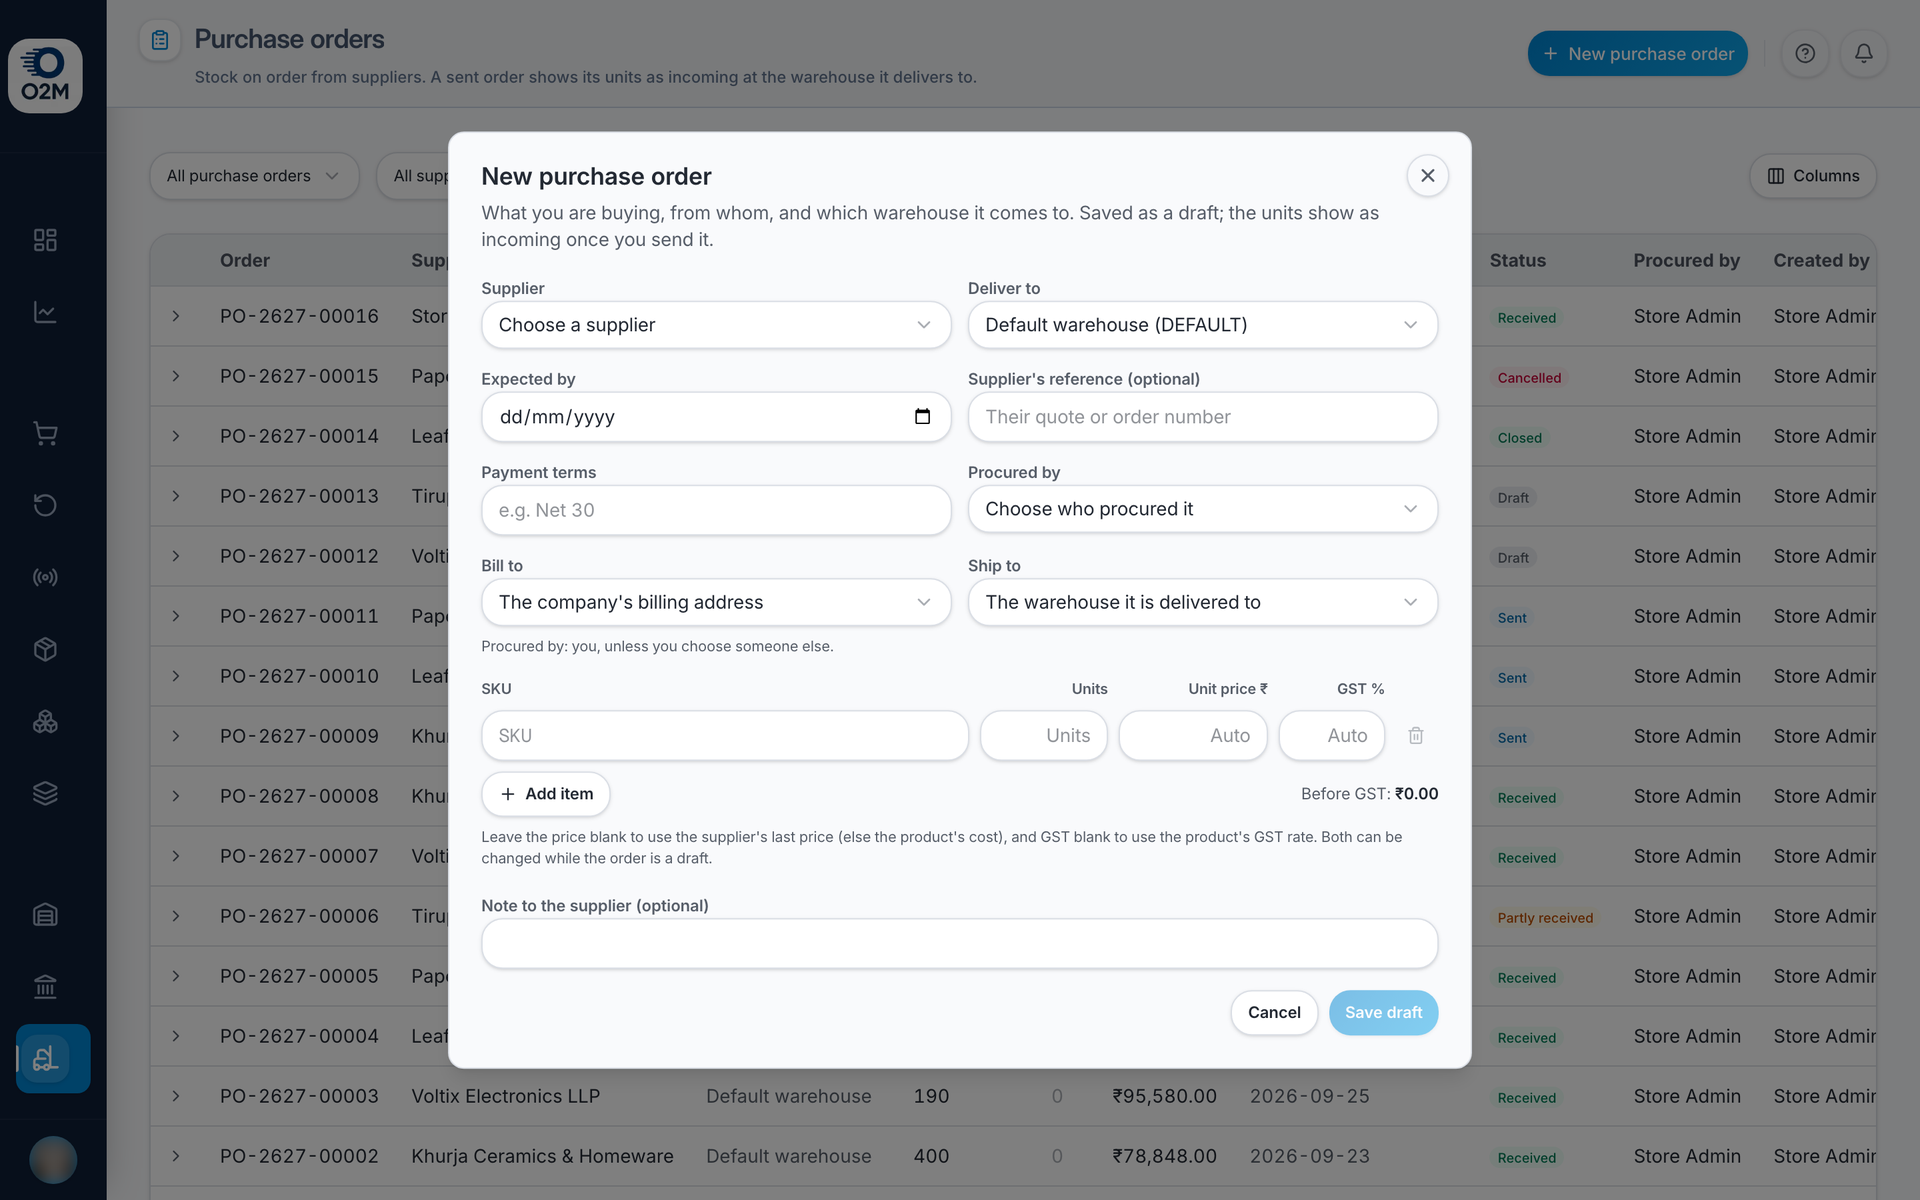Open the stacked cubes icon in sidebar
This screenshot has height=1200, width=1920.
[45, 721]
